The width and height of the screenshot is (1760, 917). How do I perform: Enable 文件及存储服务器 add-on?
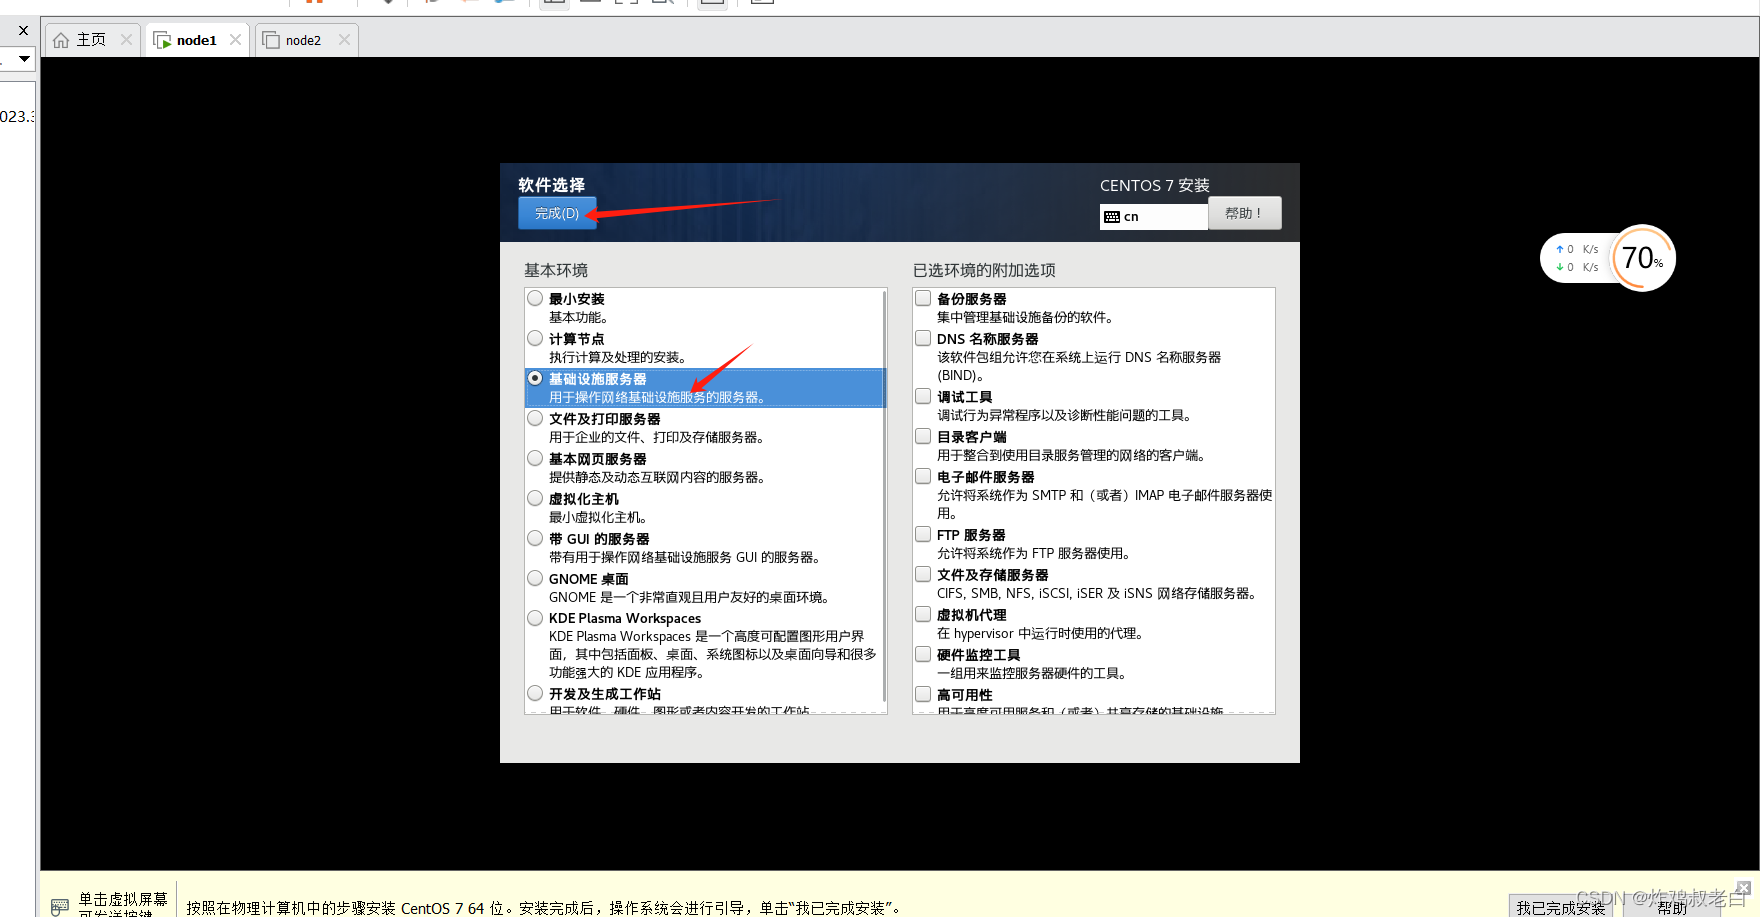click(x=923, y=574)
